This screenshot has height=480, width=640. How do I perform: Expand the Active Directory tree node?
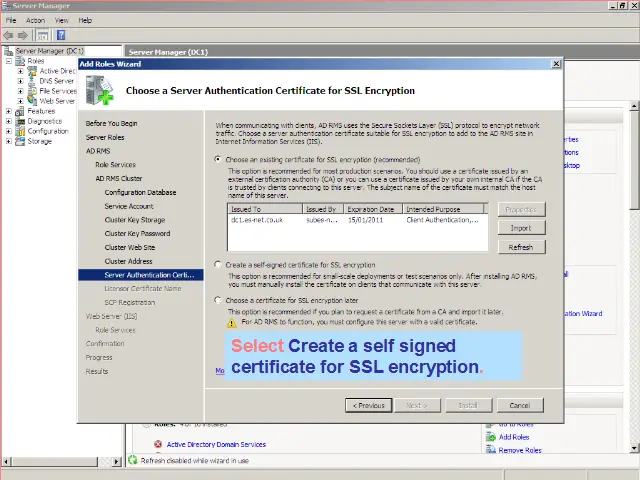[x=20, y=71]
